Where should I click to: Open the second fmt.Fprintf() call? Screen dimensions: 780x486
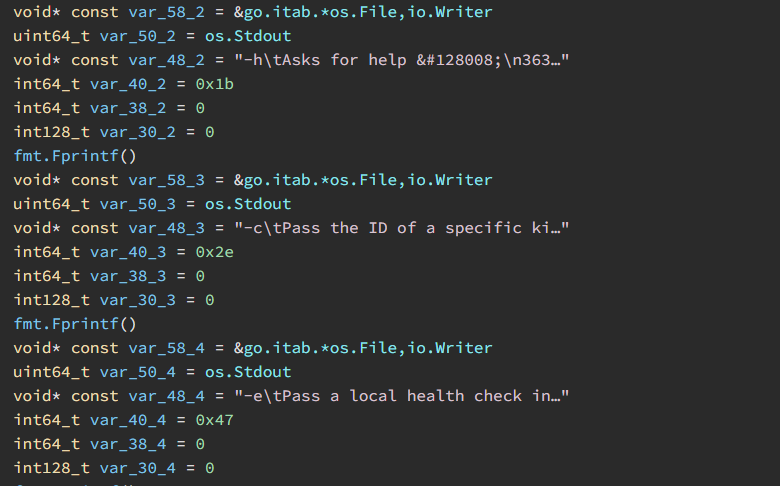click(x=75, y=324)
